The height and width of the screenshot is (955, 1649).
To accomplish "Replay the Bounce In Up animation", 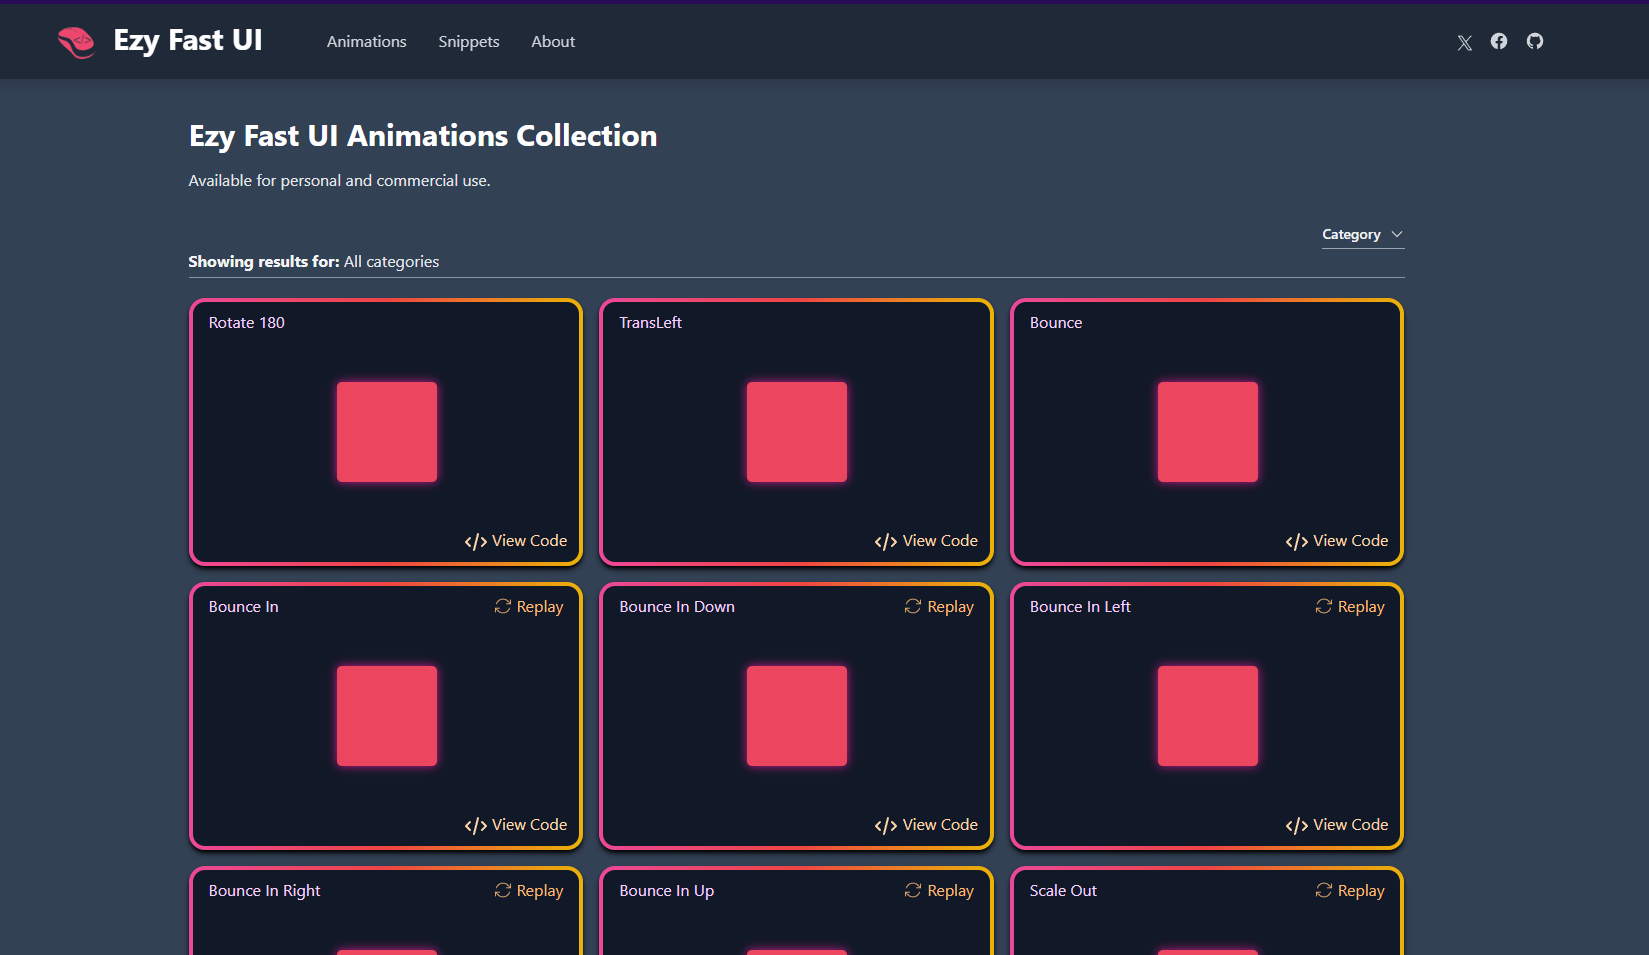I will click(939, 891).
